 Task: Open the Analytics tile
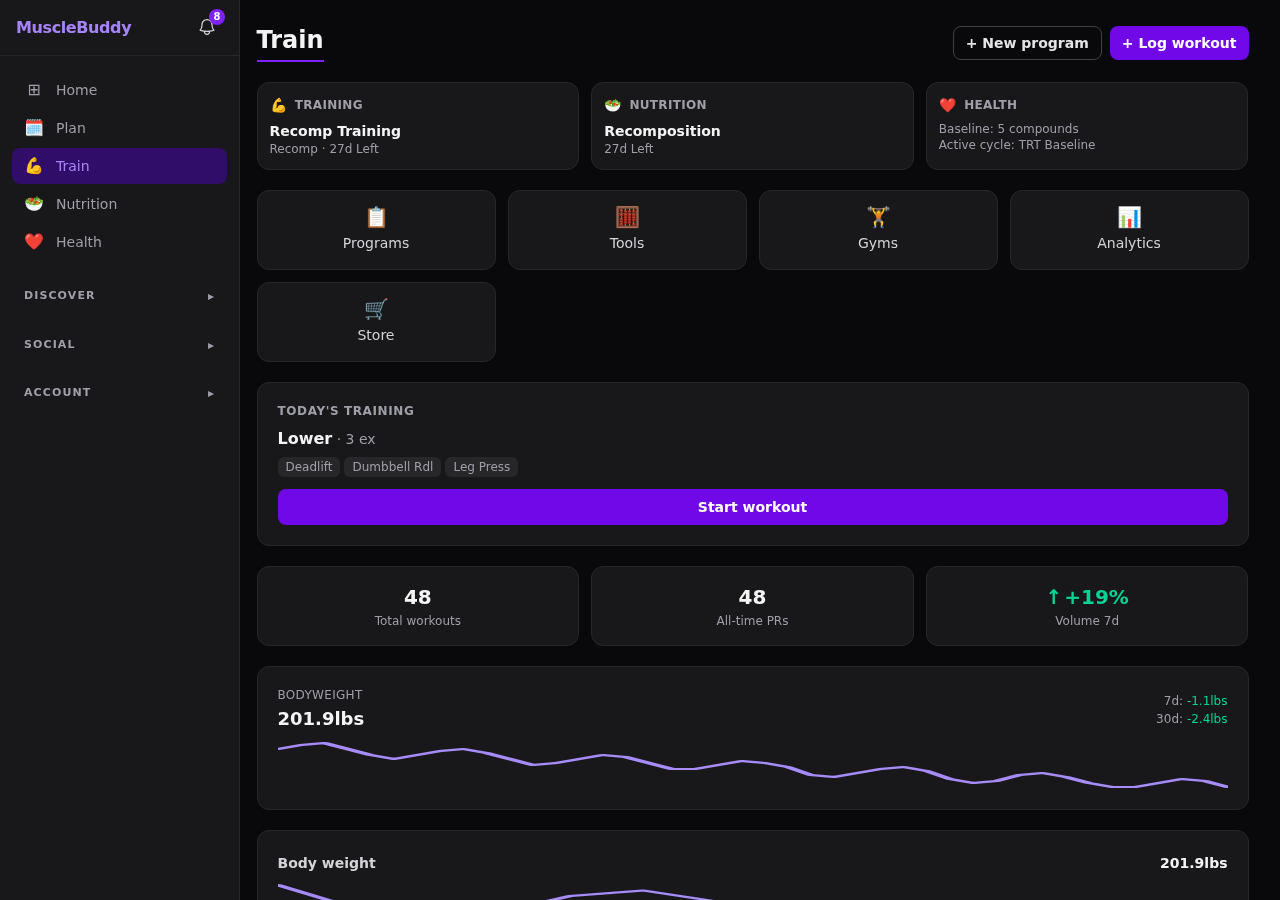[1129, 230]
